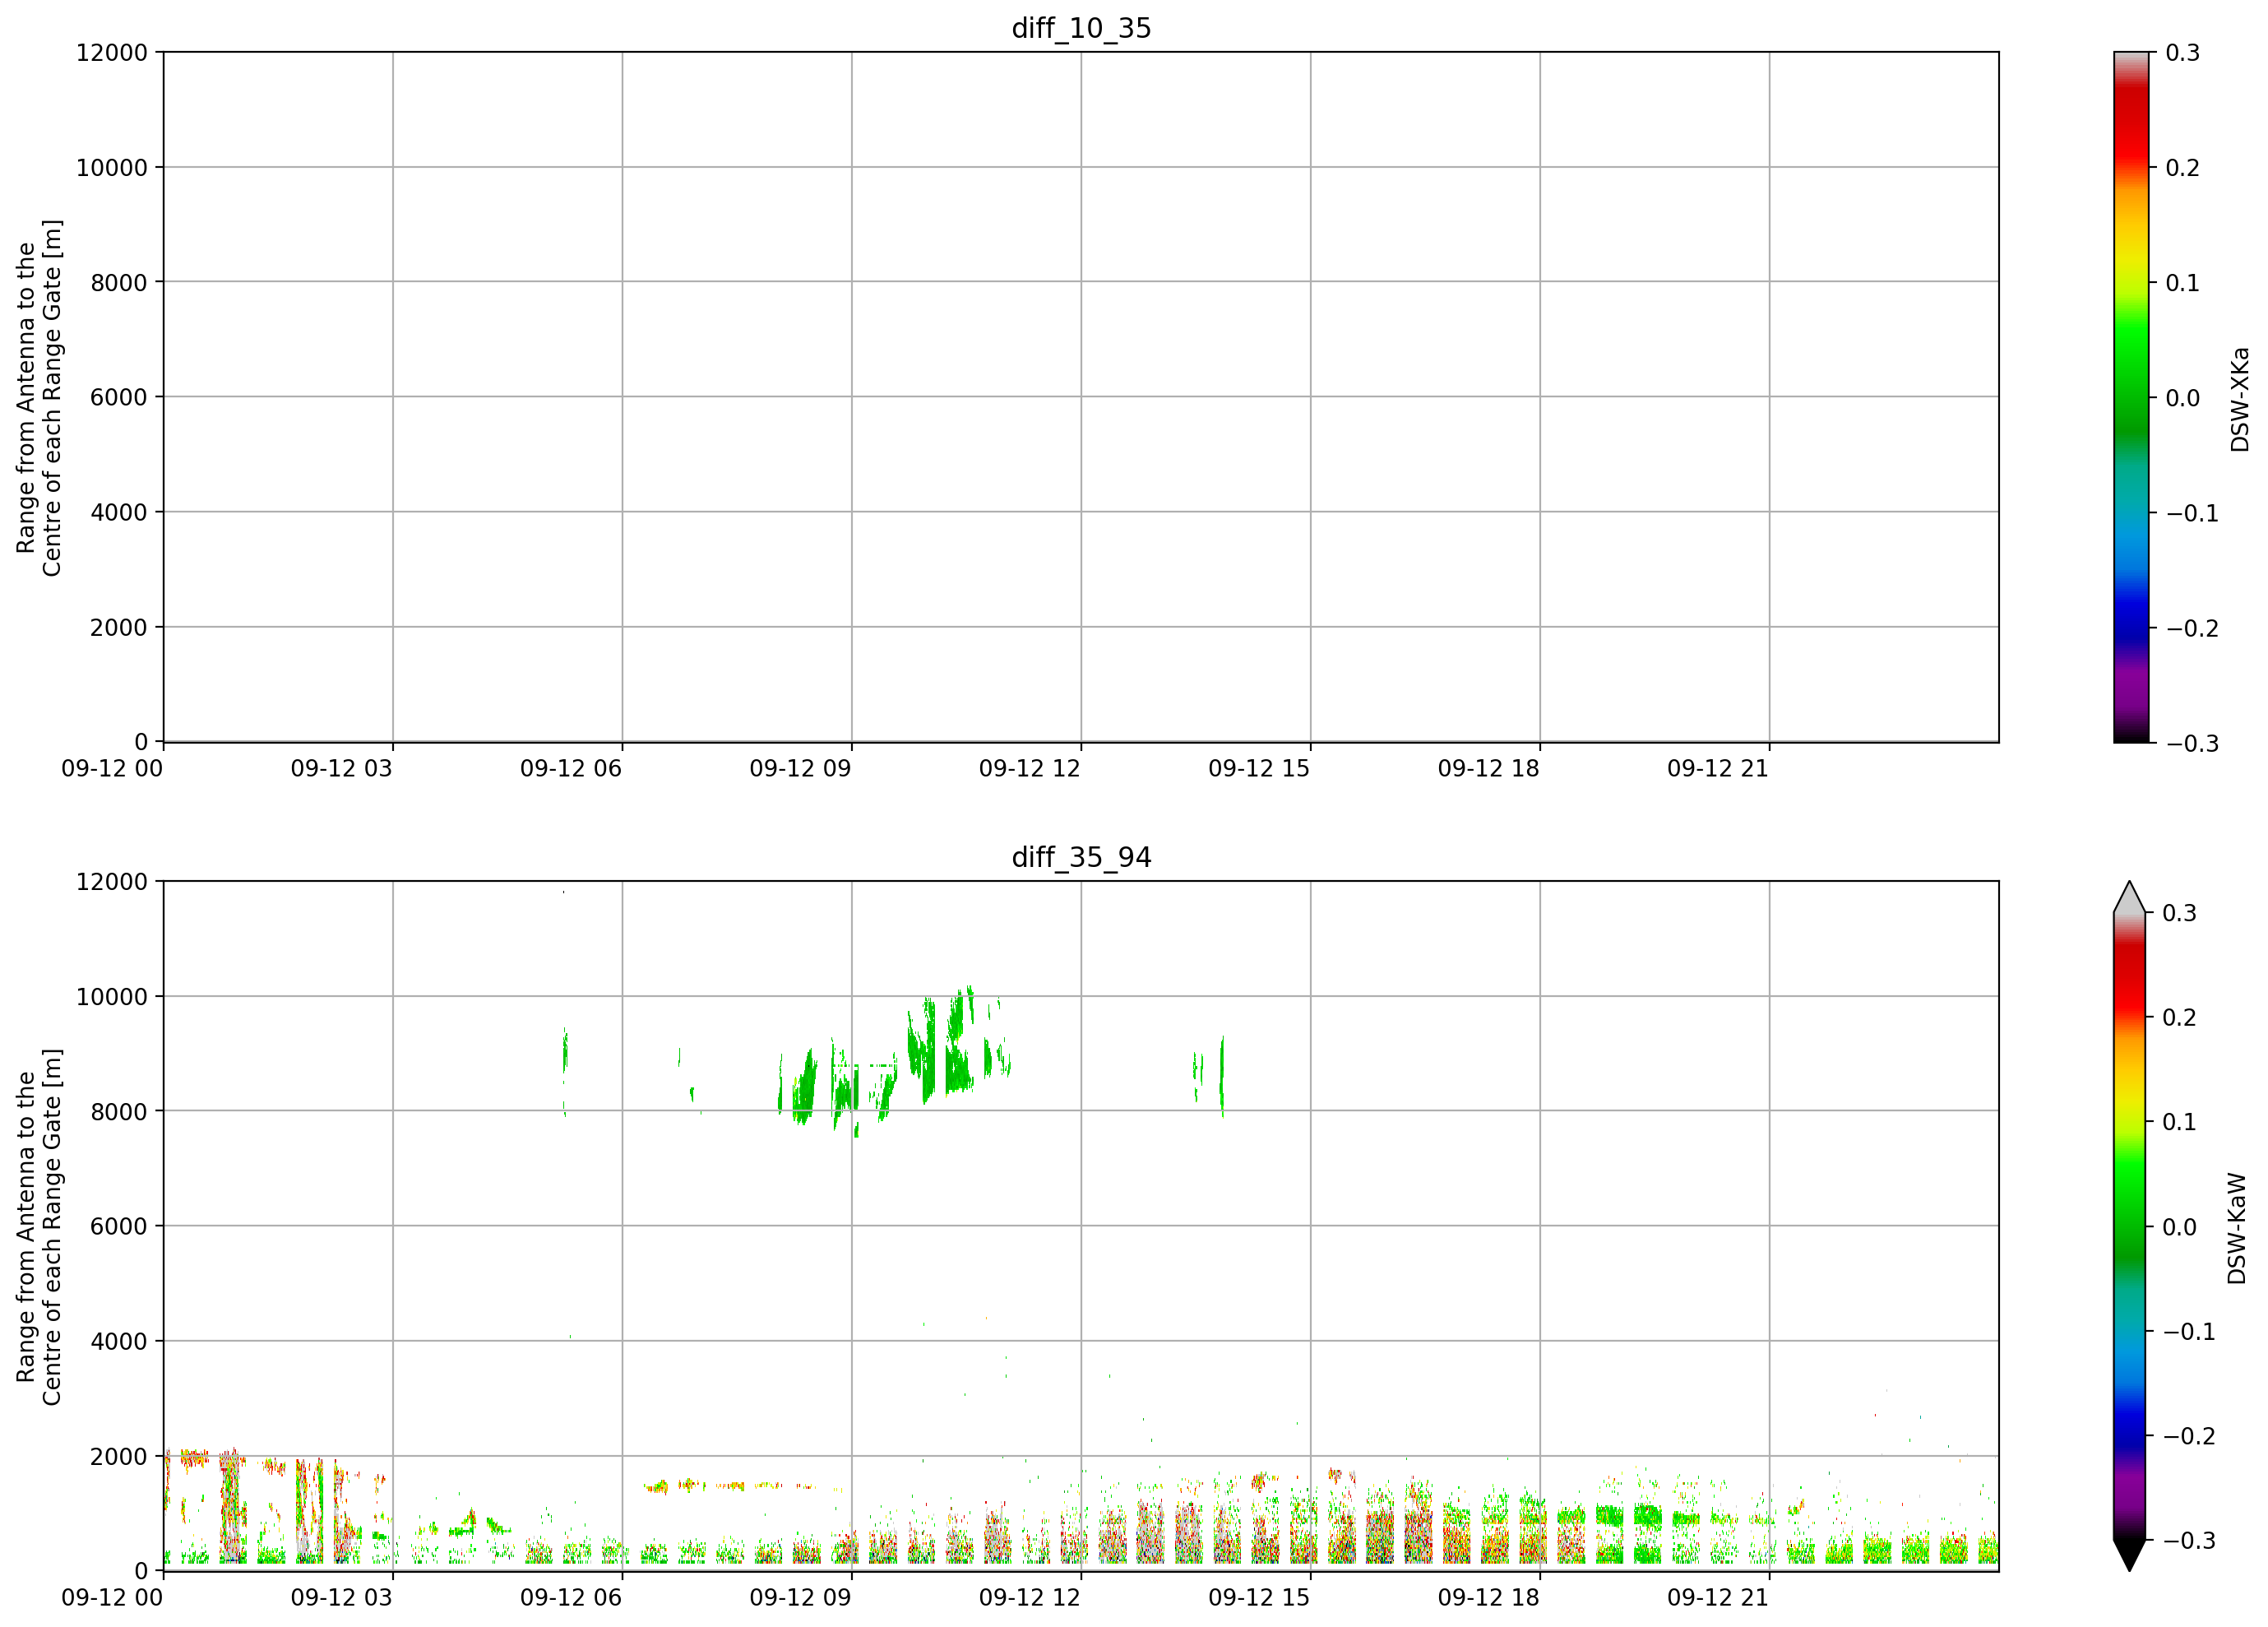Viewport: 2268px width, 1627px height.
Task: Click '09-12 00' x tick under diff_10_35
Action: (112, 768)
